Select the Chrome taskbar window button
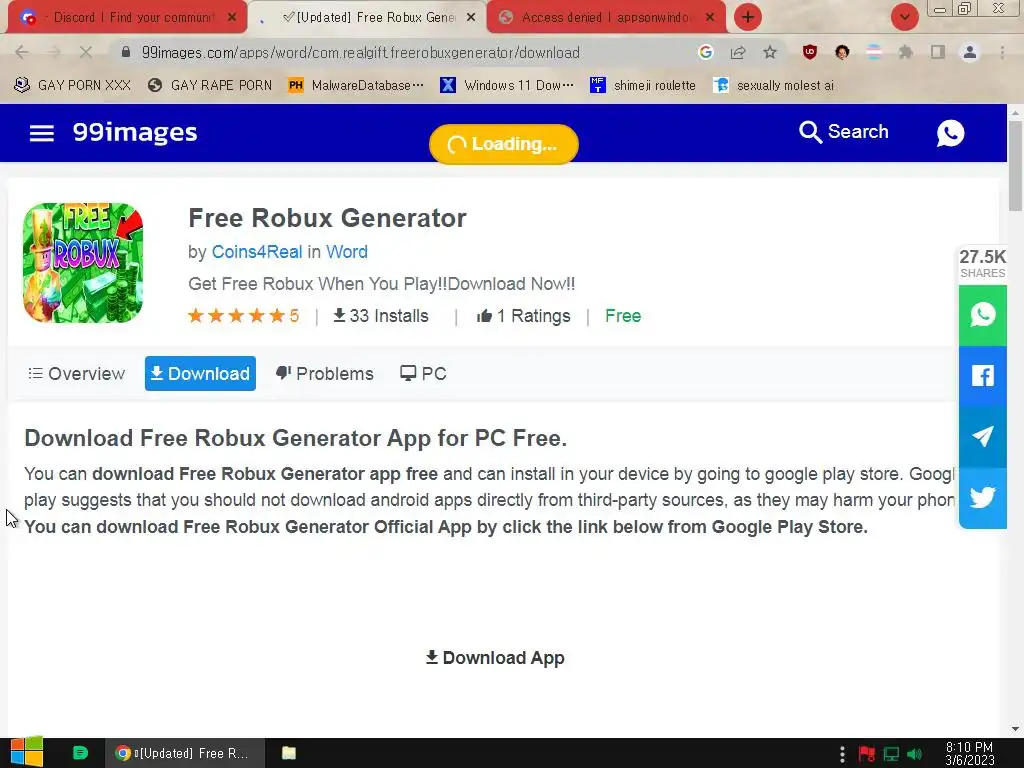This screenshot has width=1024, height=768. click(x=185, y=753)
